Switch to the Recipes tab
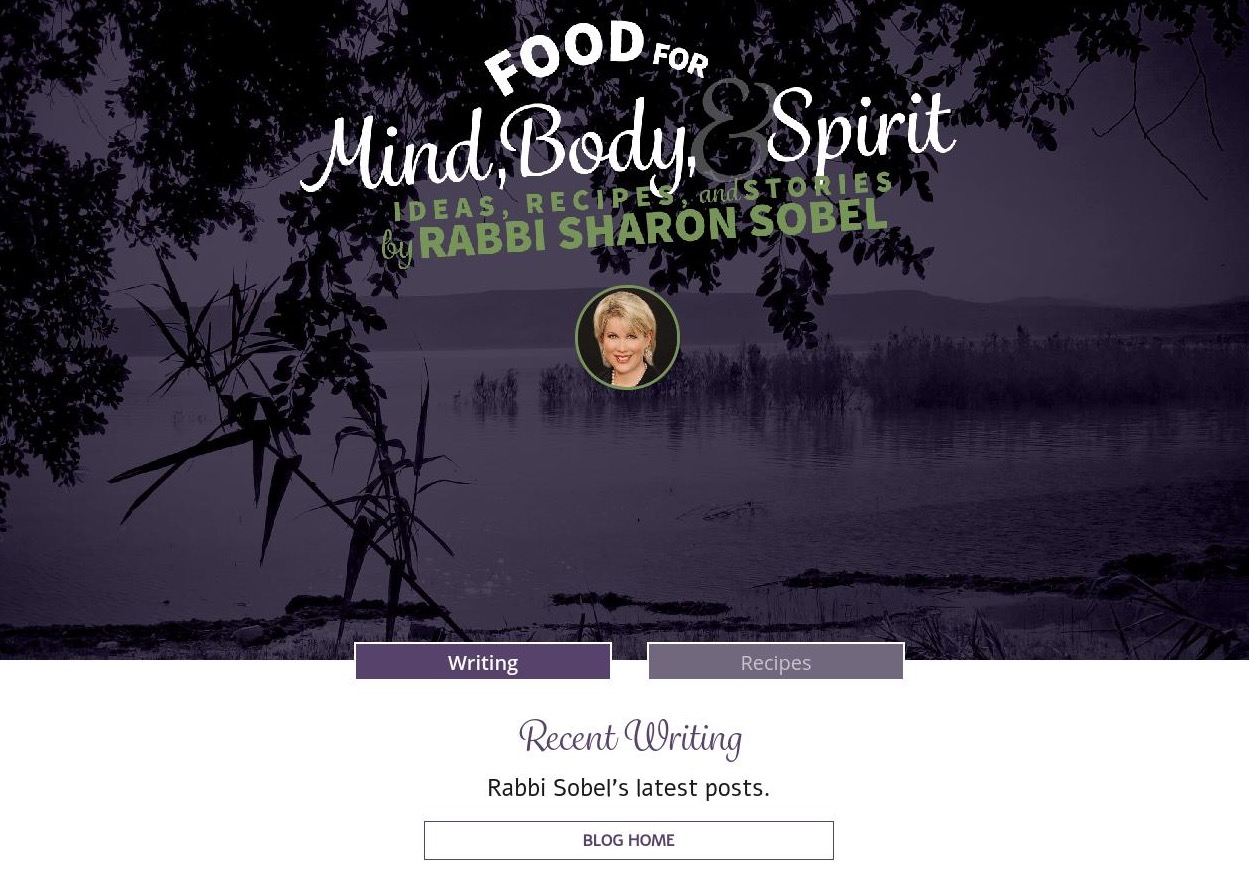Viewport: 1249px width, 873px height. [776, 662]
